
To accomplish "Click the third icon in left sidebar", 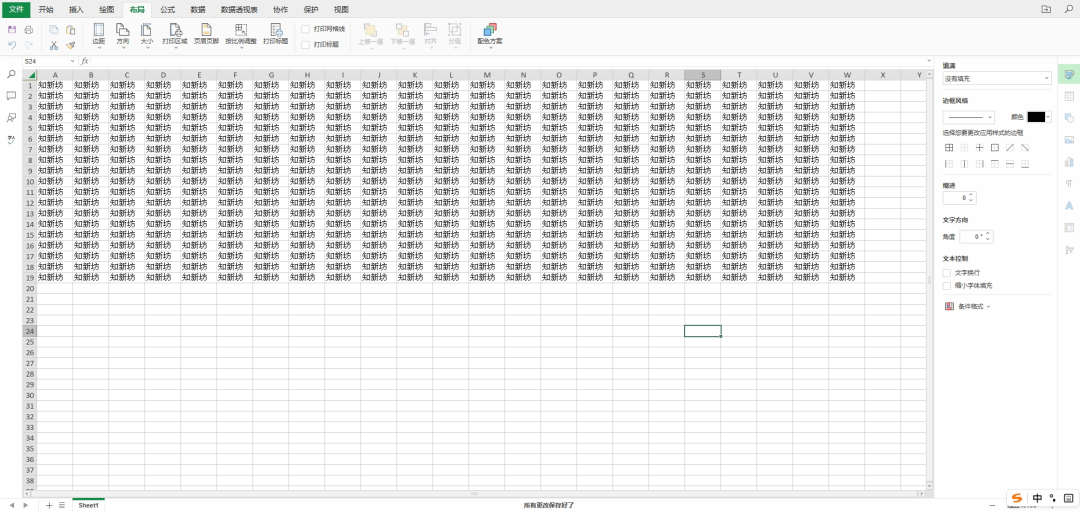I will [x=11, y=118].
